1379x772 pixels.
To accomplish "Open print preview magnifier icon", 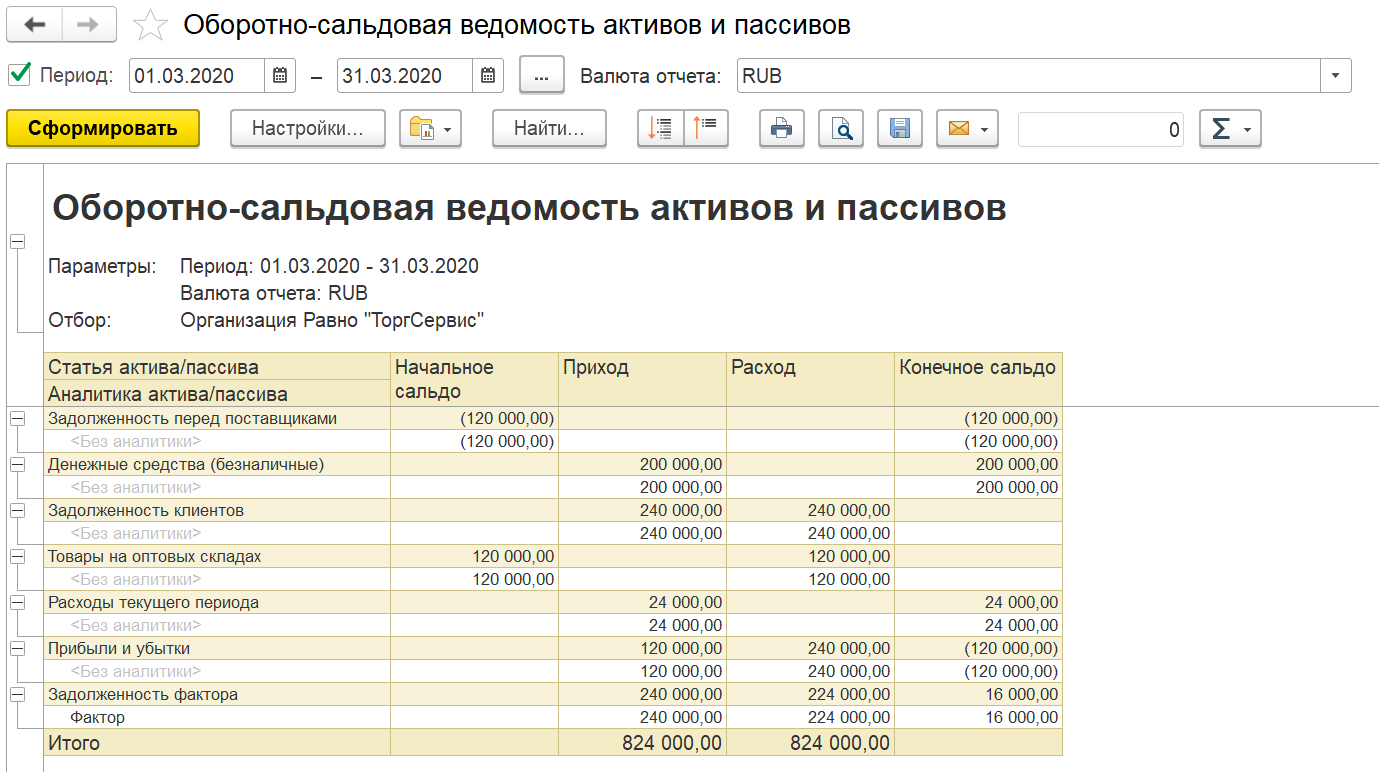I will [841, 129].
